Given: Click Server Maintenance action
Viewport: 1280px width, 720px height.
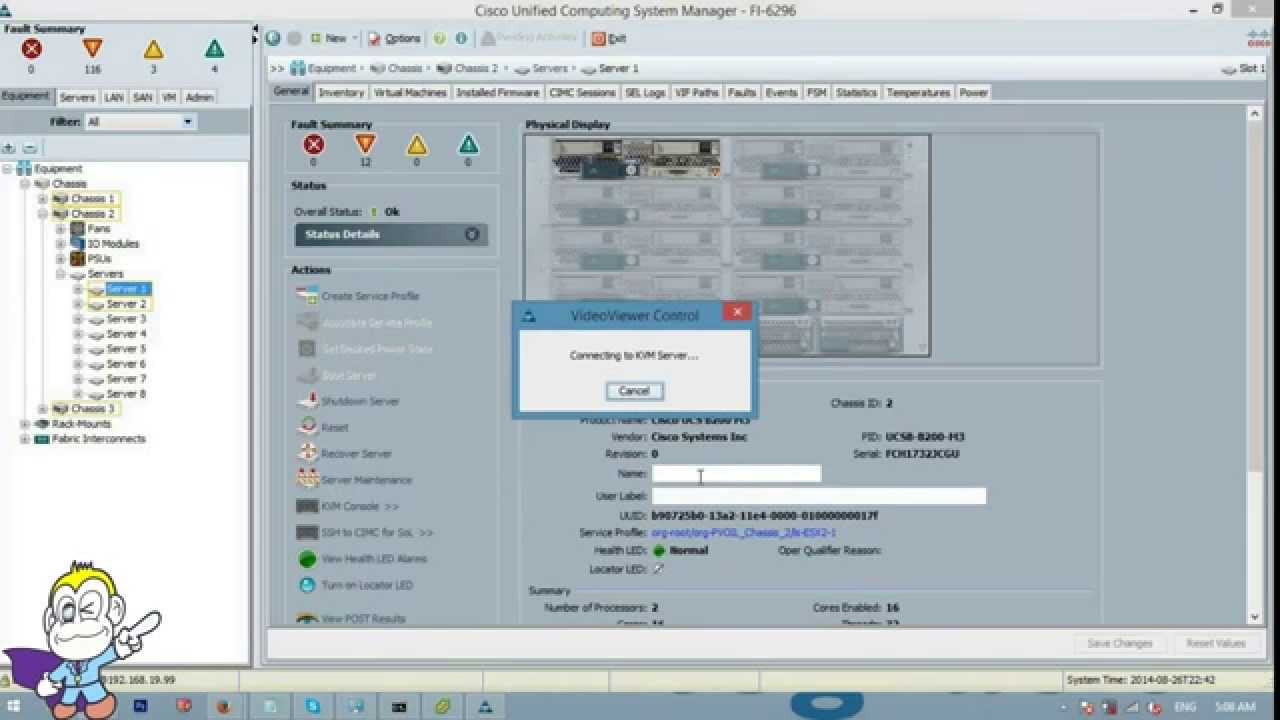Looking at the screenshot, I should coord(366,480).
